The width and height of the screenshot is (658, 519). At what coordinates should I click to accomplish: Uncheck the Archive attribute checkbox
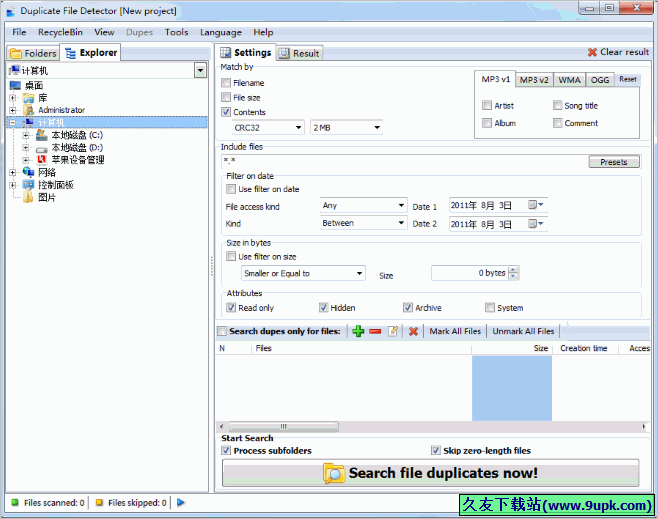(407, 308)
